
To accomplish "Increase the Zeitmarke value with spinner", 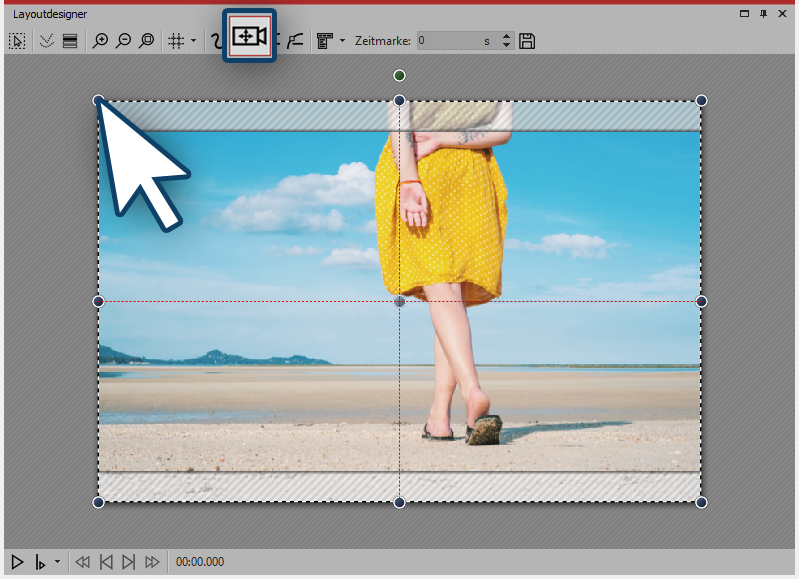I will coord(506,37).
